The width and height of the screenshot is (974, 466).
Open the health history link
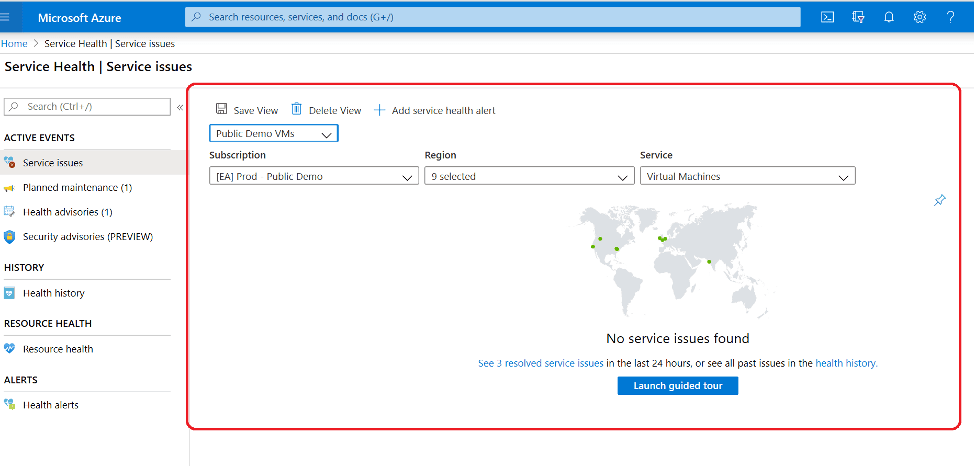[x=846, y=363]
